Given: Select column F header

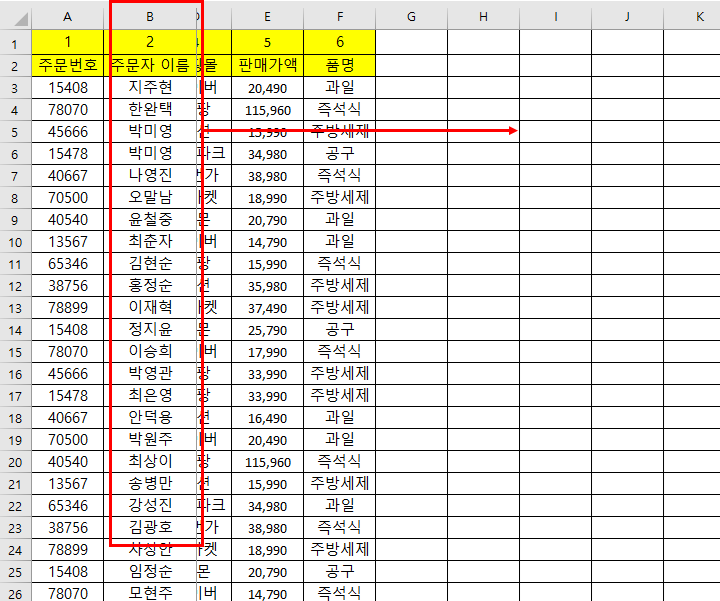Looking at the screenshot, I should pyautogui.click(x=339, y=17).
